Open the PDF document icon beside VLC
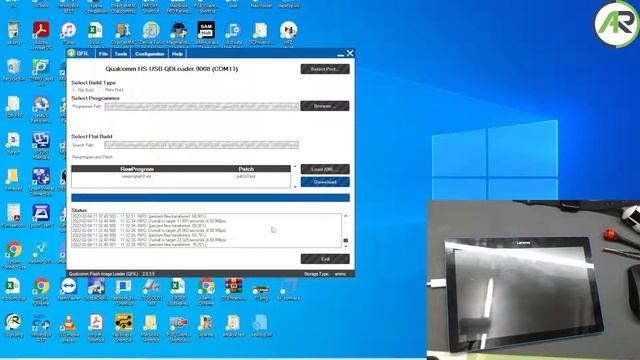The image size is (640, 360). (96, 323)
